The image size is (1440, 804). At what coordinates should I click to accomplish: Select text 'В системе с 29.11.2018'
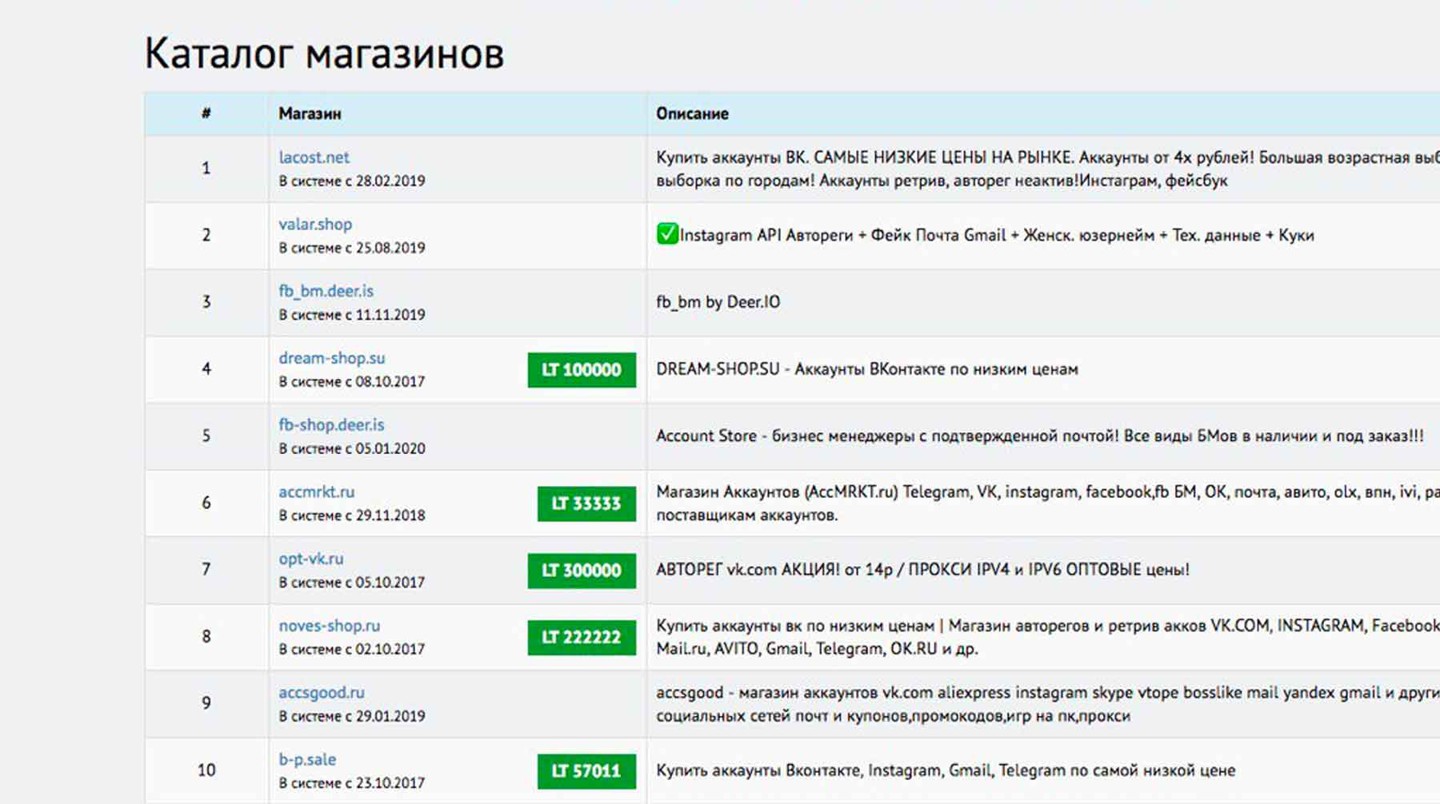pos(352,516)
